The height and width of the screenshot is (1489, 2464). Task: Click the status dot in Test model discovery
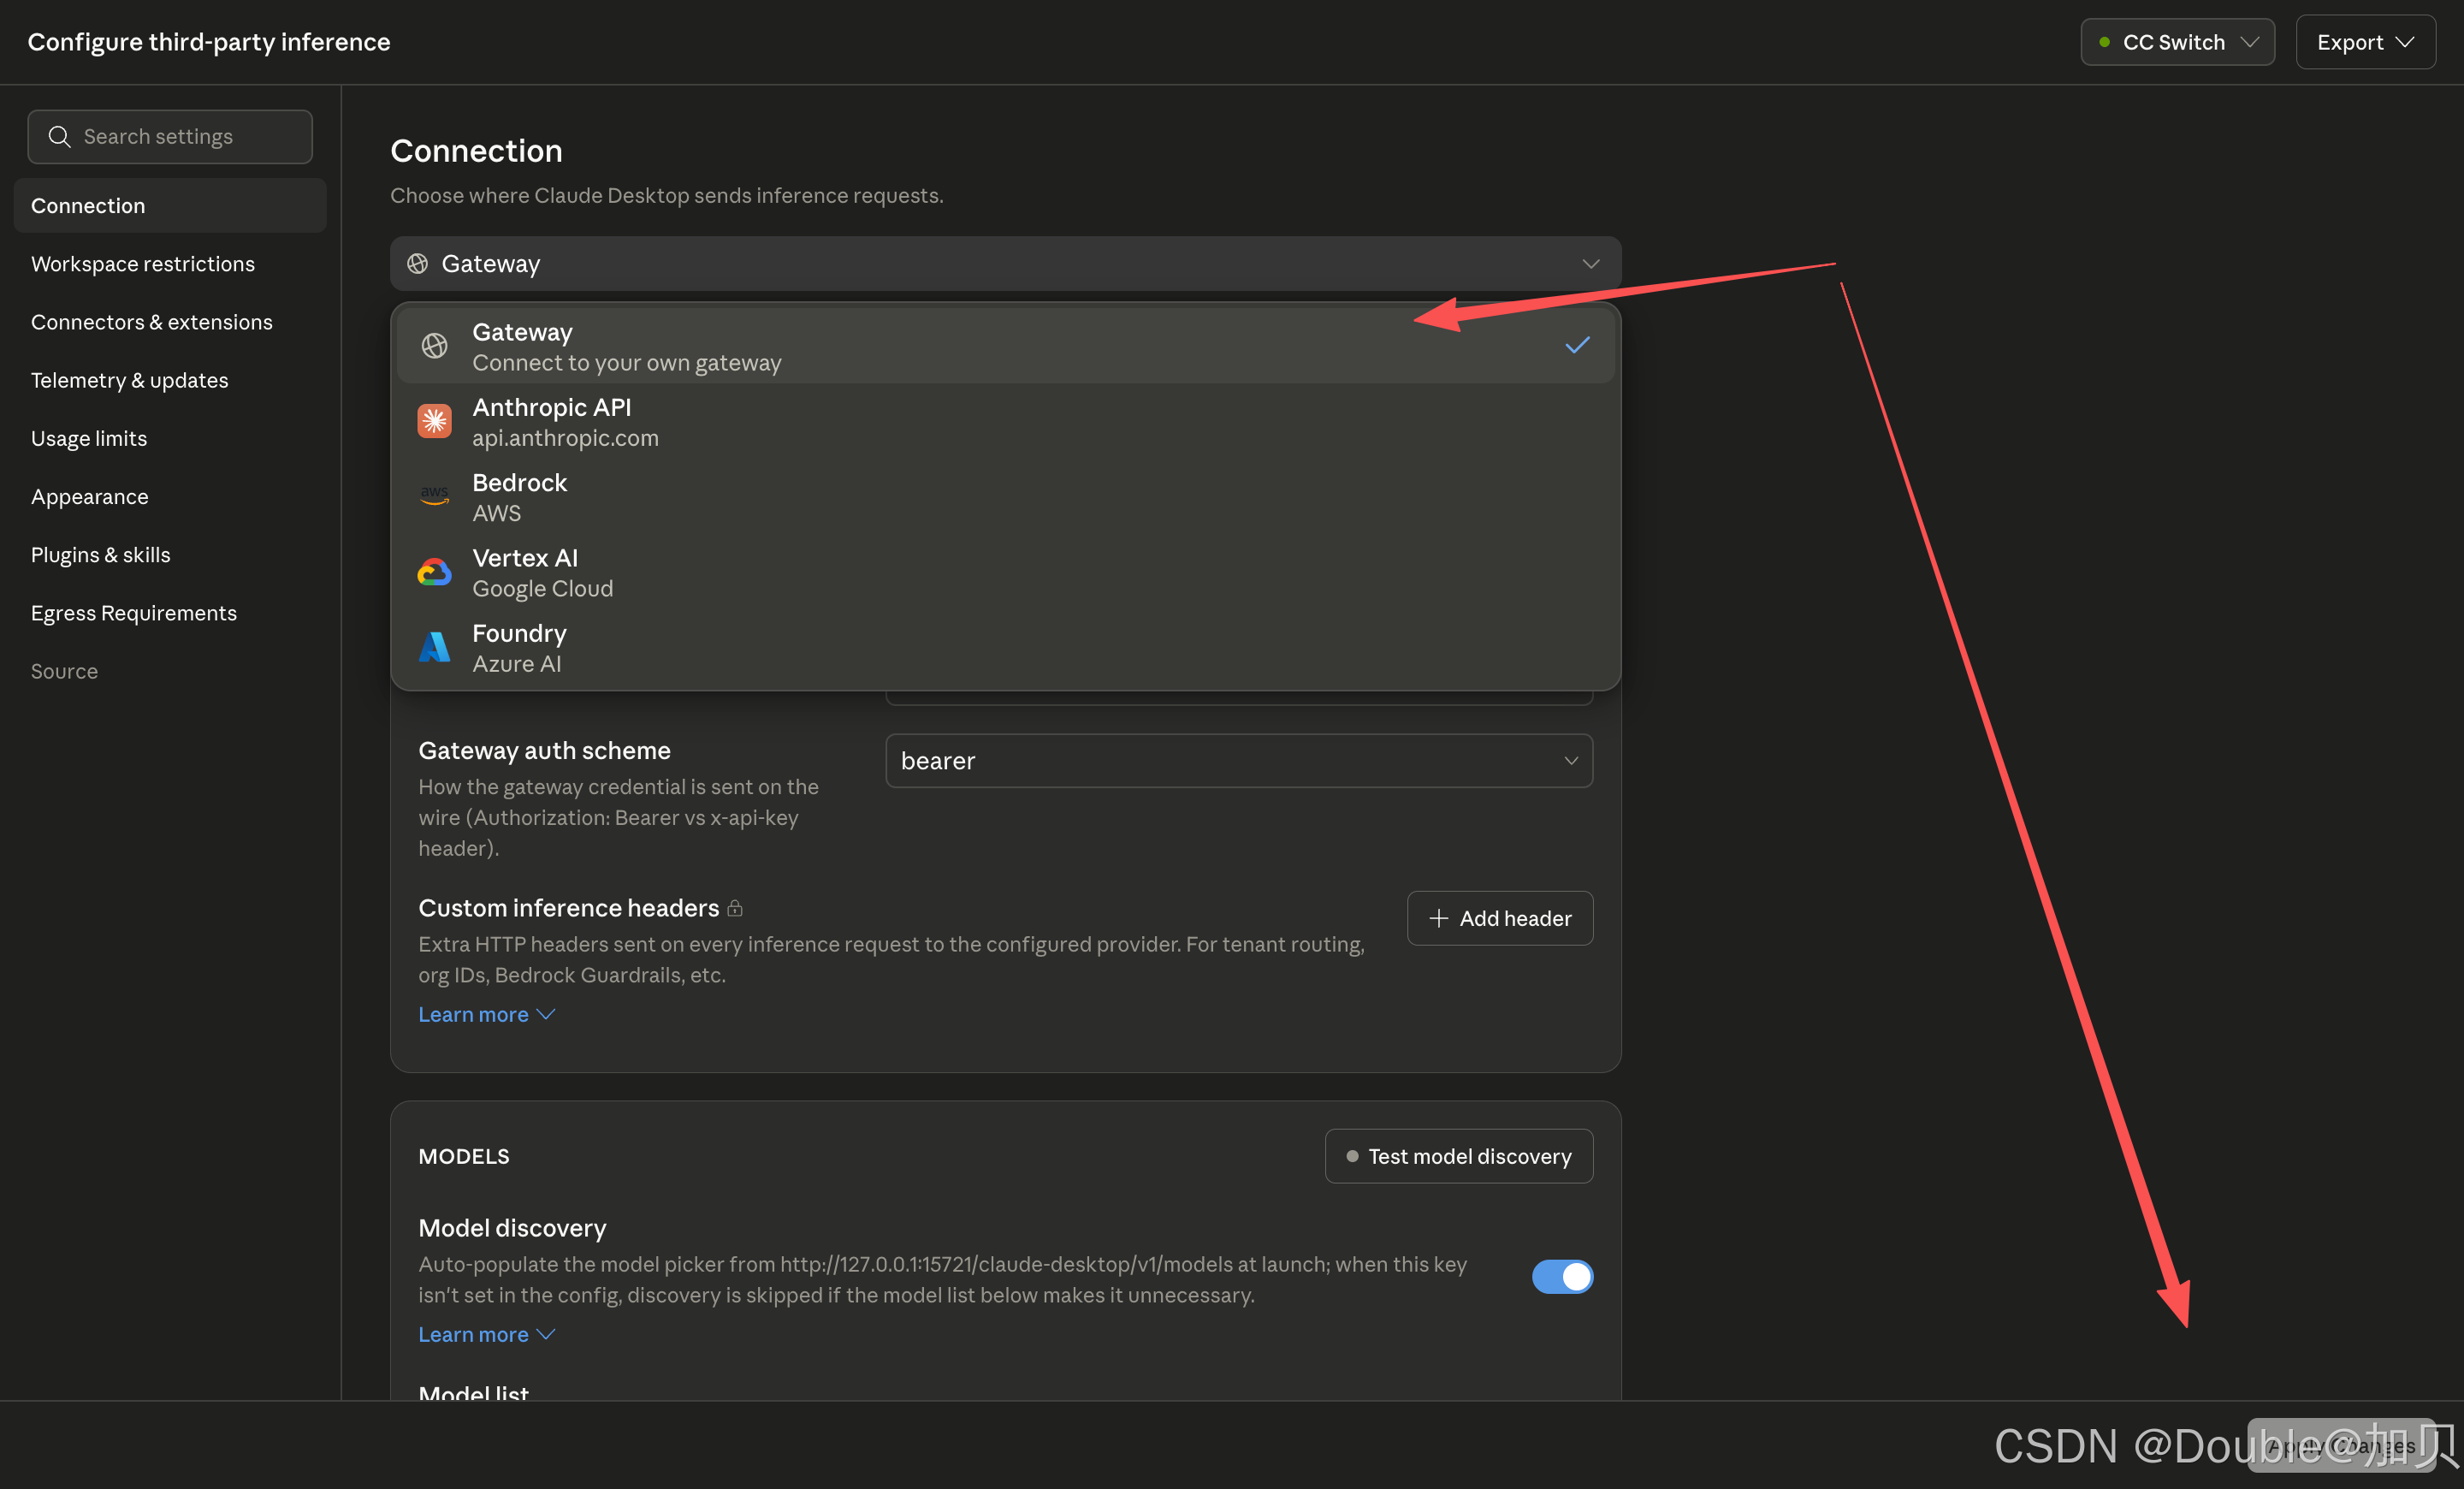pos(1352,1156)
